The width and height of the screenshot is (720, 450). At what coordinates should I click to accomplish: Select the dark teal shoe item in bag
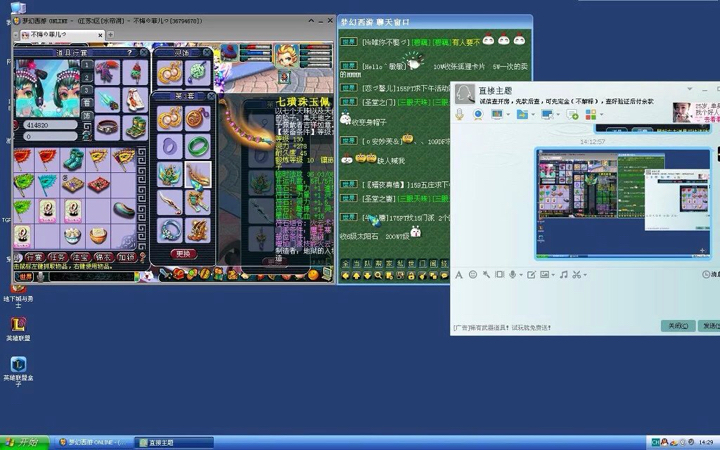click(123, 210)
